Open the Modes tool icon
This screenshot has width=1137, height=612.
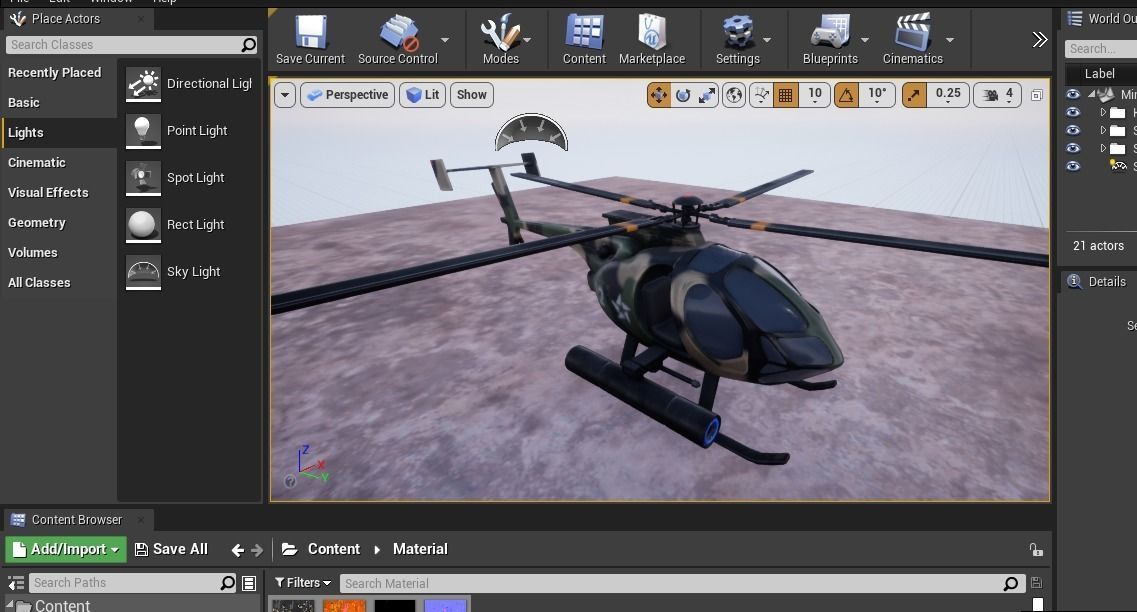[500, 32]
